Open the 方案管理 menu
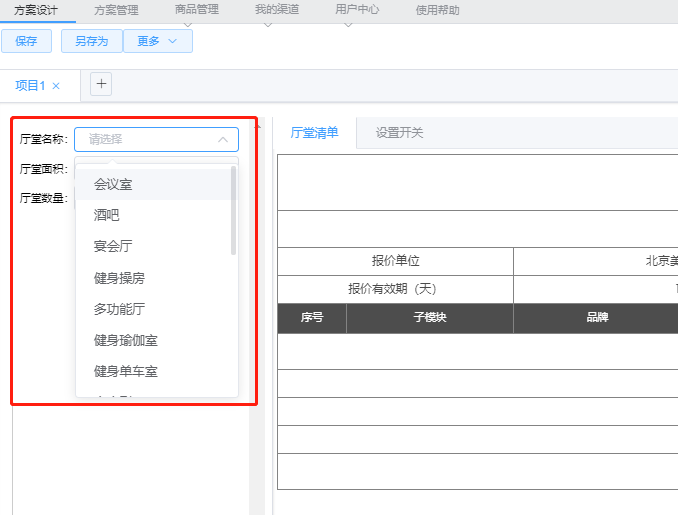Screen dimensions: 678x515 [x=116, y=11]
